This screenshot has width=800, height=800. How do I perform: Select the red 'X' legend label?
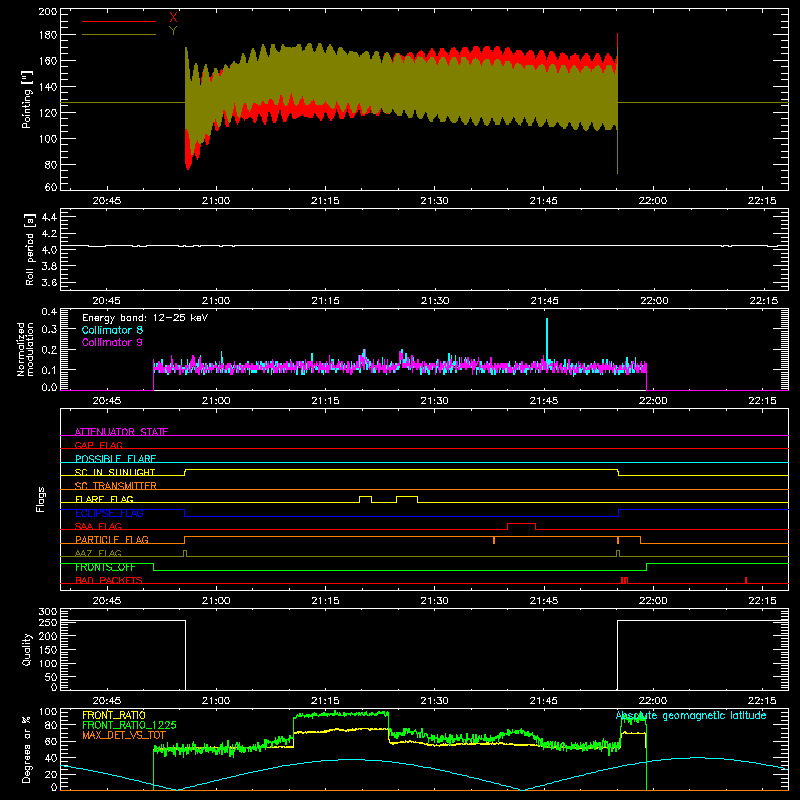tap(173, 18)
